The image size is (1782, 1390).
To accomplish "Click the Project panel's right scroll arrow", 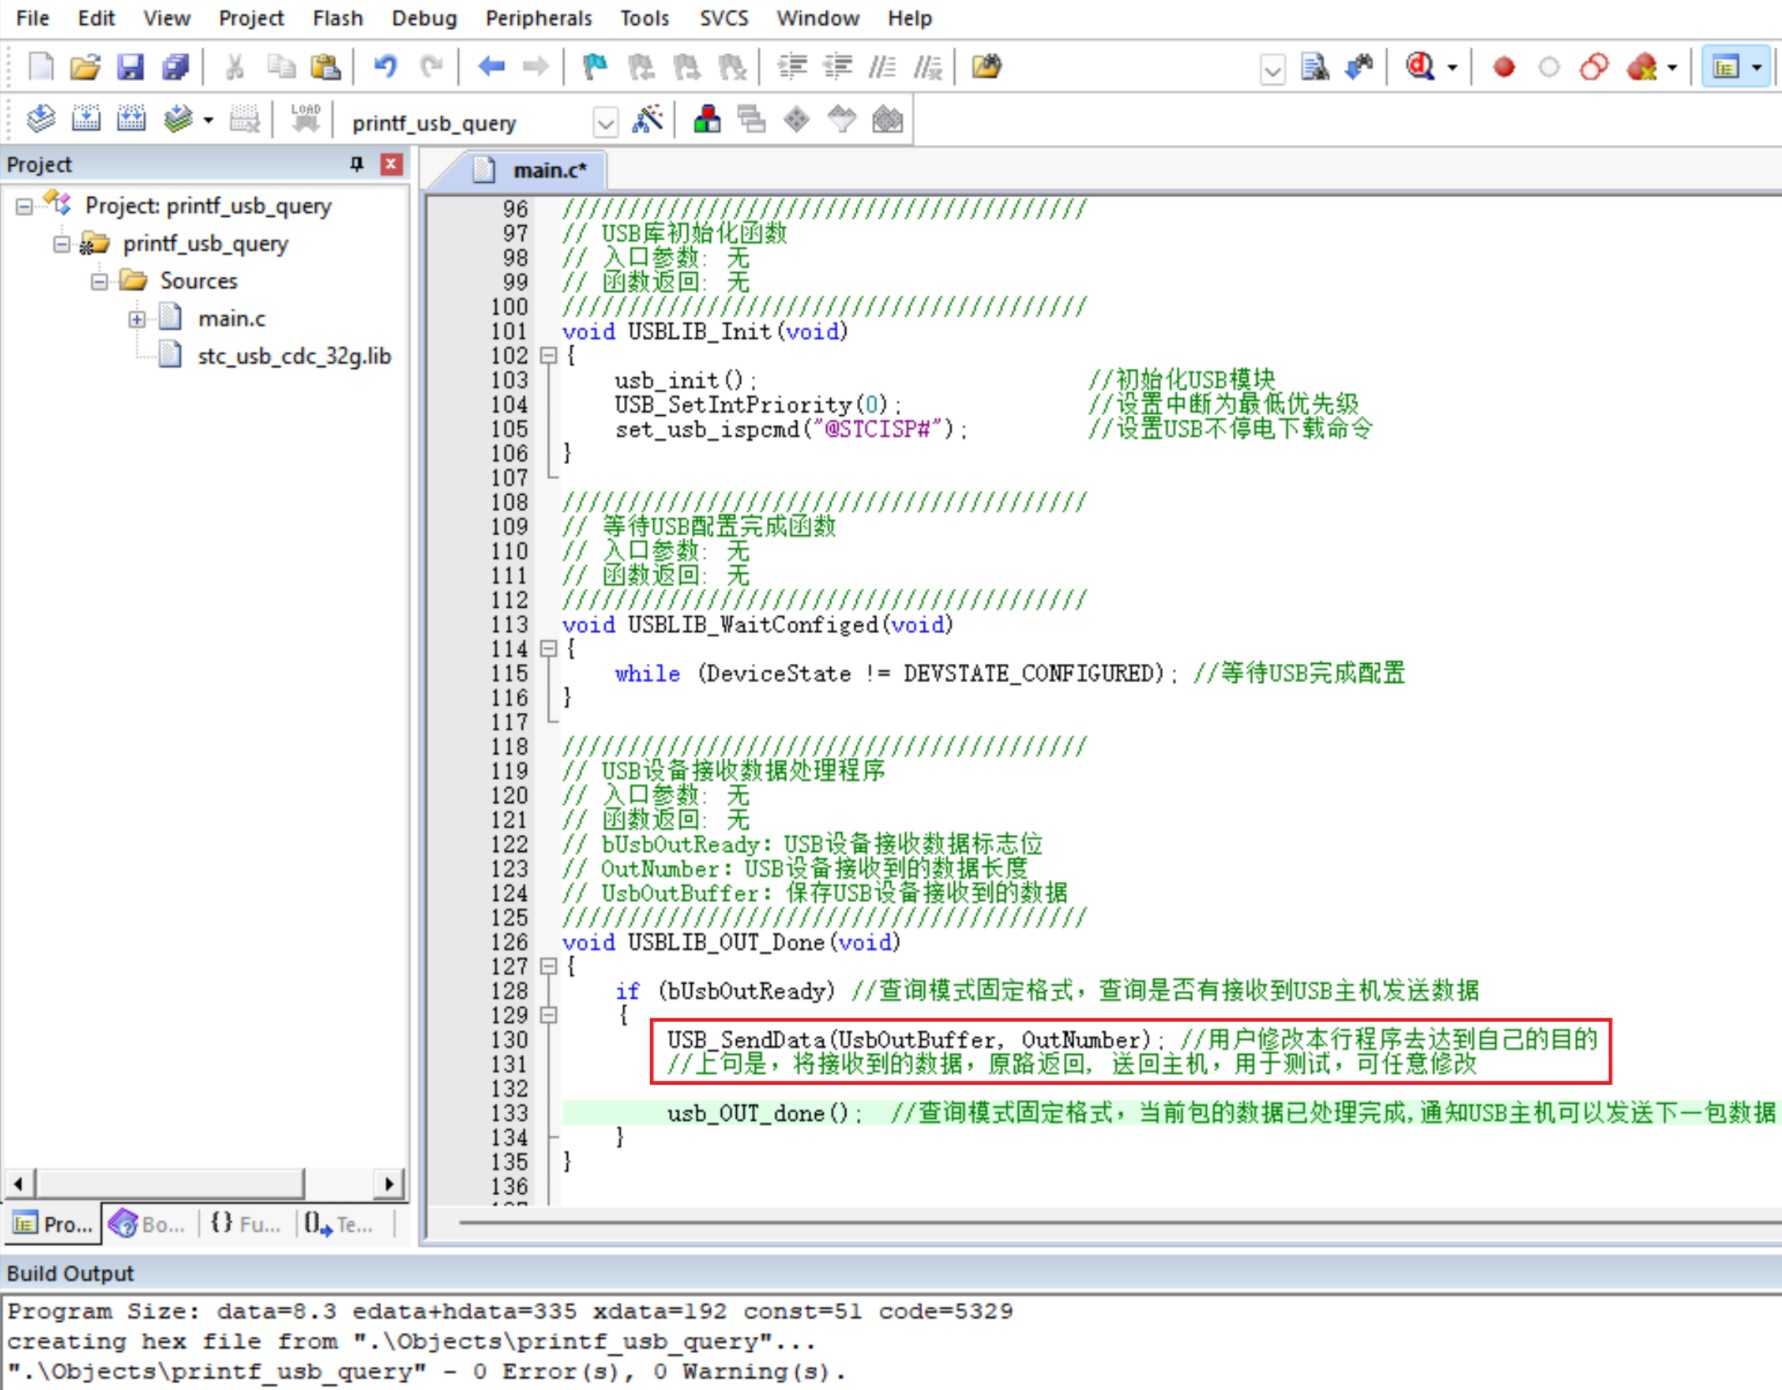I will [x=389, y=1183].
